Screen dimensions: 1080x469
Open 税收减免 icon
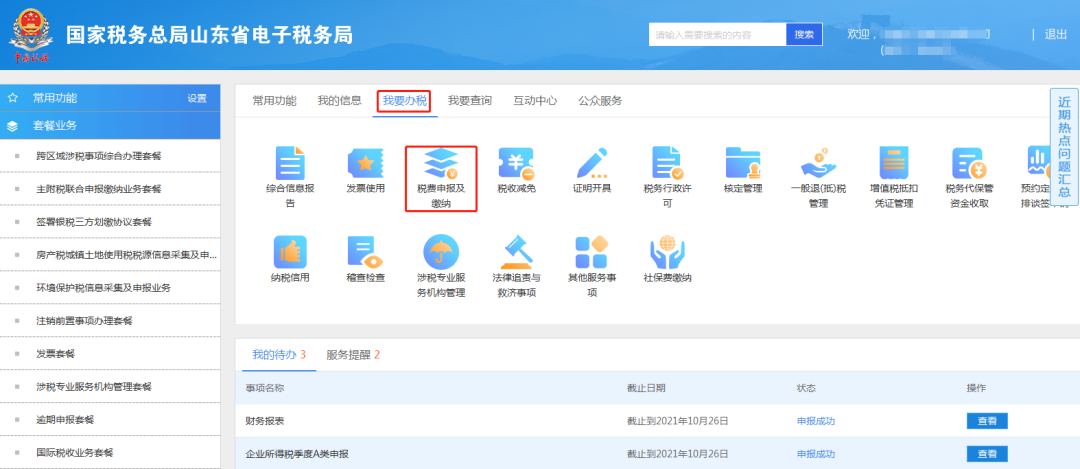pos(517,164)
